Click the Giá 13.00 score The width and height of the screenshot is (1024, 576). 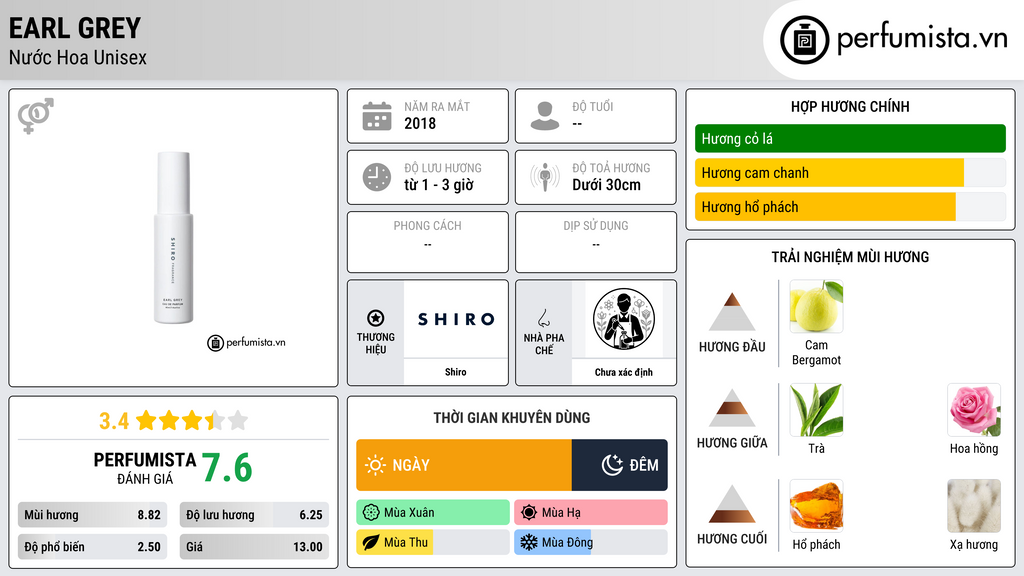point(254,547)
